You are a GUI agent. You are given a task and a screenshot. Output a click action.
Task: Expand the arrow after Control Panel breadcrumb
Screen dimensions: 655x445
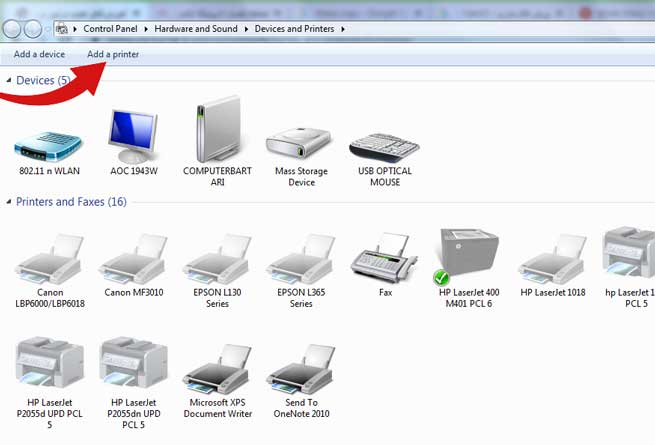146,29
